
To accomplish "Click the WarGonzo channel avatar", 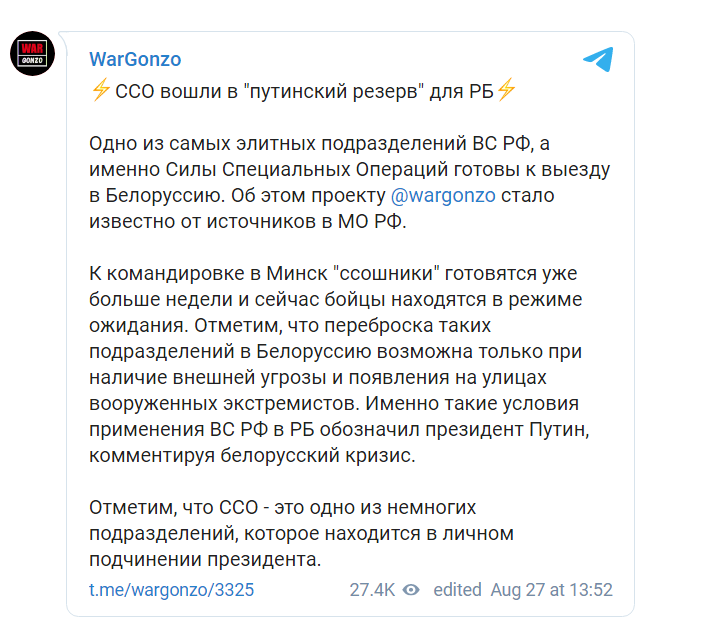I will pyautogui.click(x=31, y=53).
